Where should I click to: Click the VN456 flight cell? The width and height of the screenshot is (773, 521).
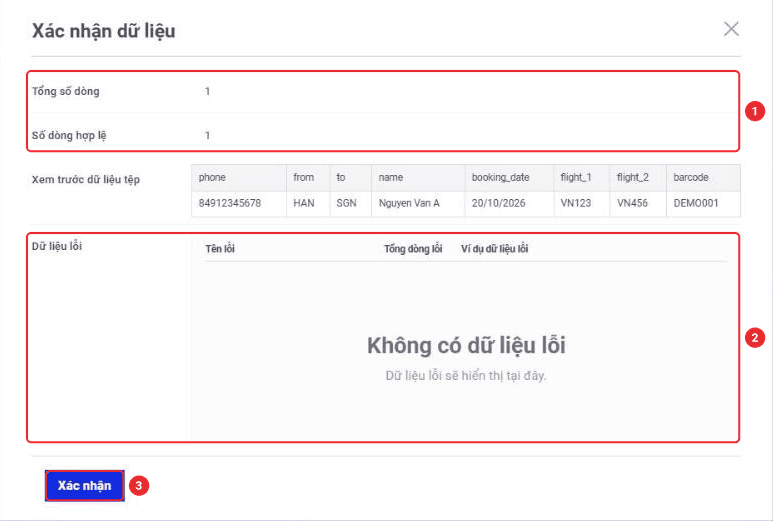tap(638, 204)
